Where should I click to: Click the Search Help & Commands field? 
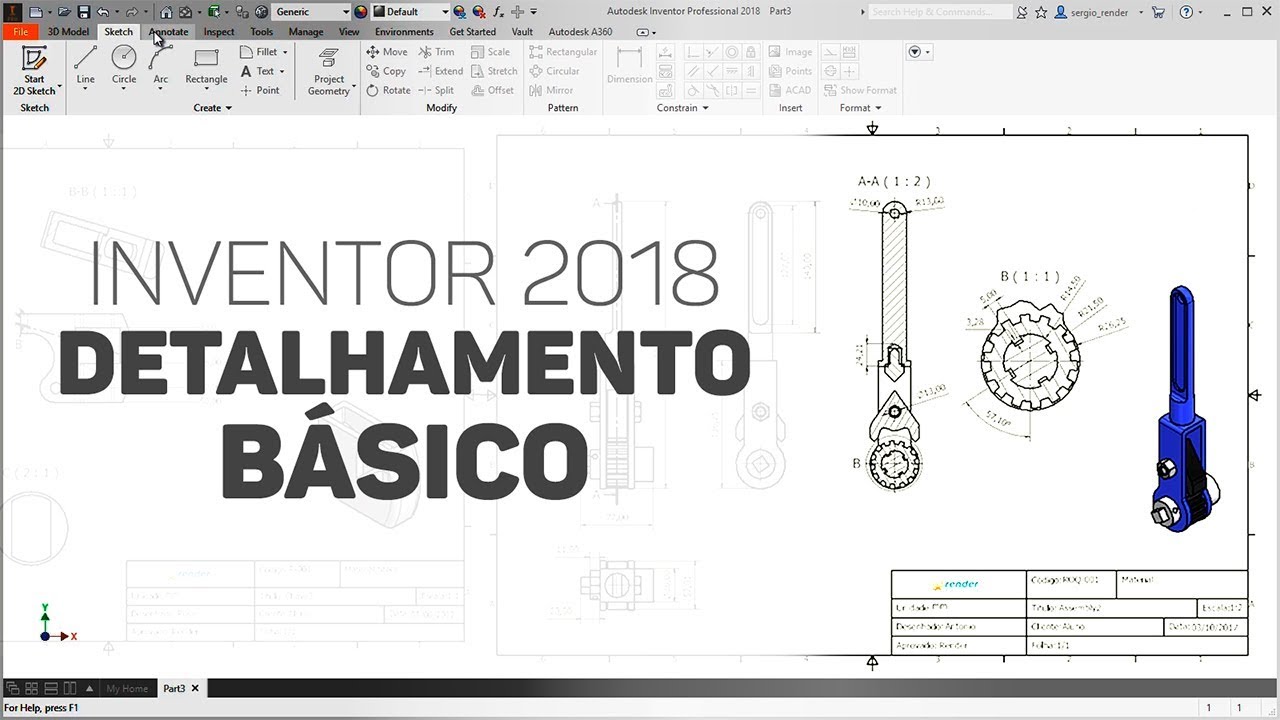tap(940, 12)
